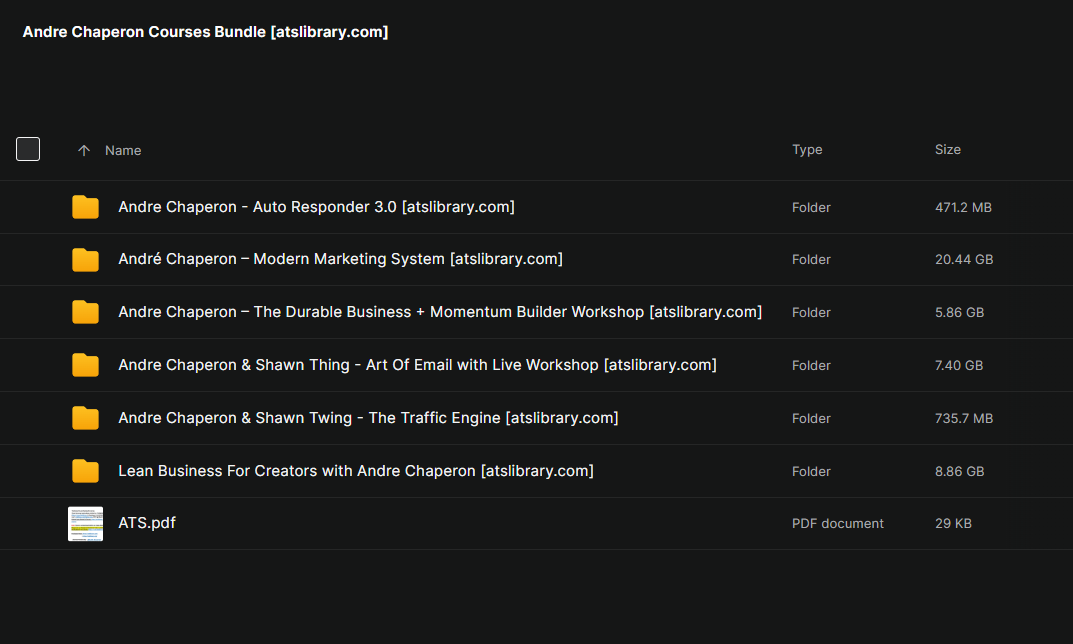Tick the select-all checkbox in header
The width and height of the screenshot is (1073, 644).
(28, 149)
